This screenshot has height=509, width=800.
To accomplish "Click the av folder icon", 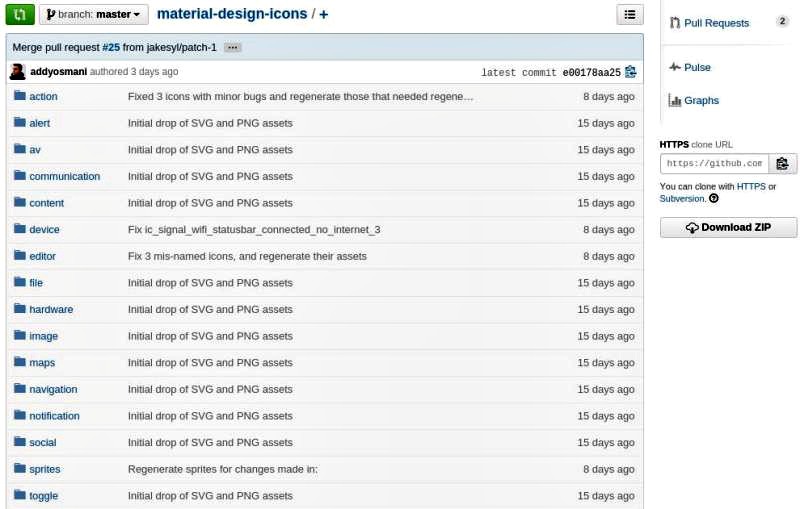I will pos(20,148).
